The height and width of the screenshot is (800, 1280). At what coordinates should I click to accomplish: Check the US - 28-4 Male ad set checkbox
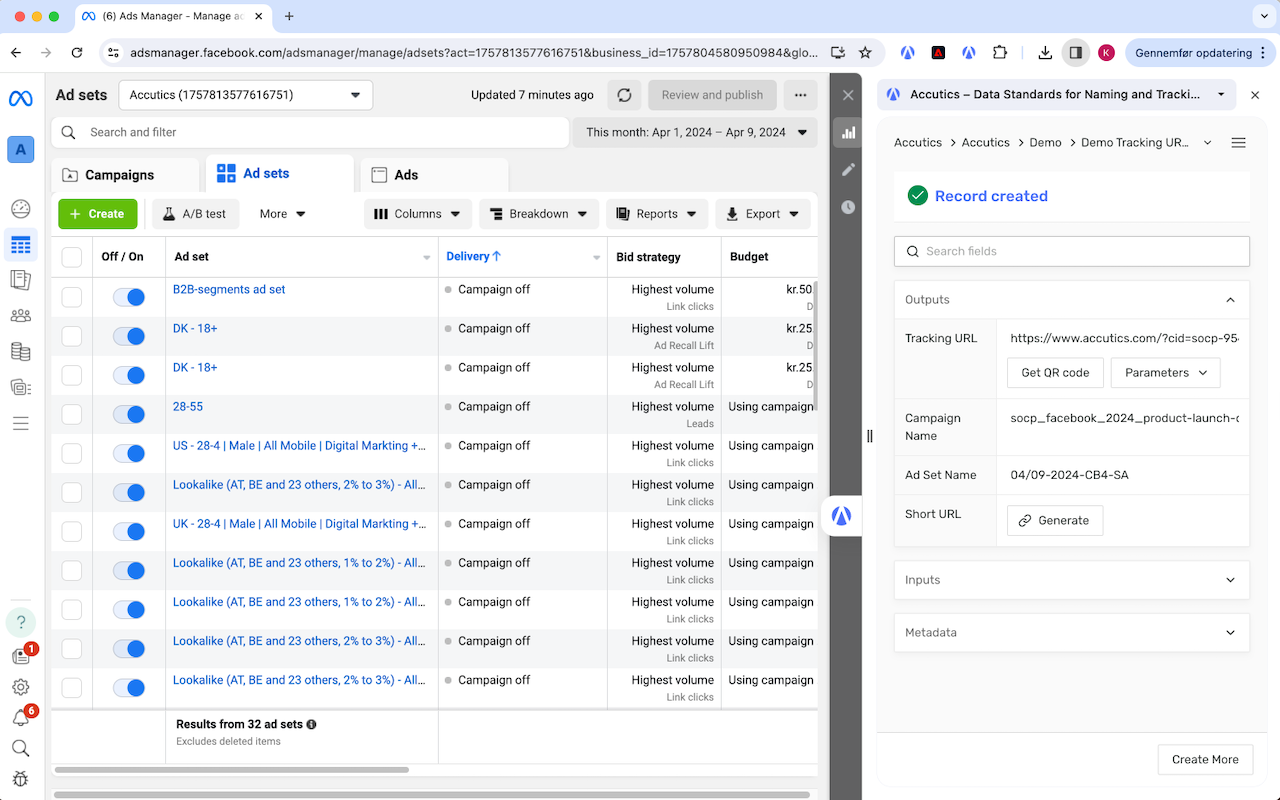[x=72, y=453]
